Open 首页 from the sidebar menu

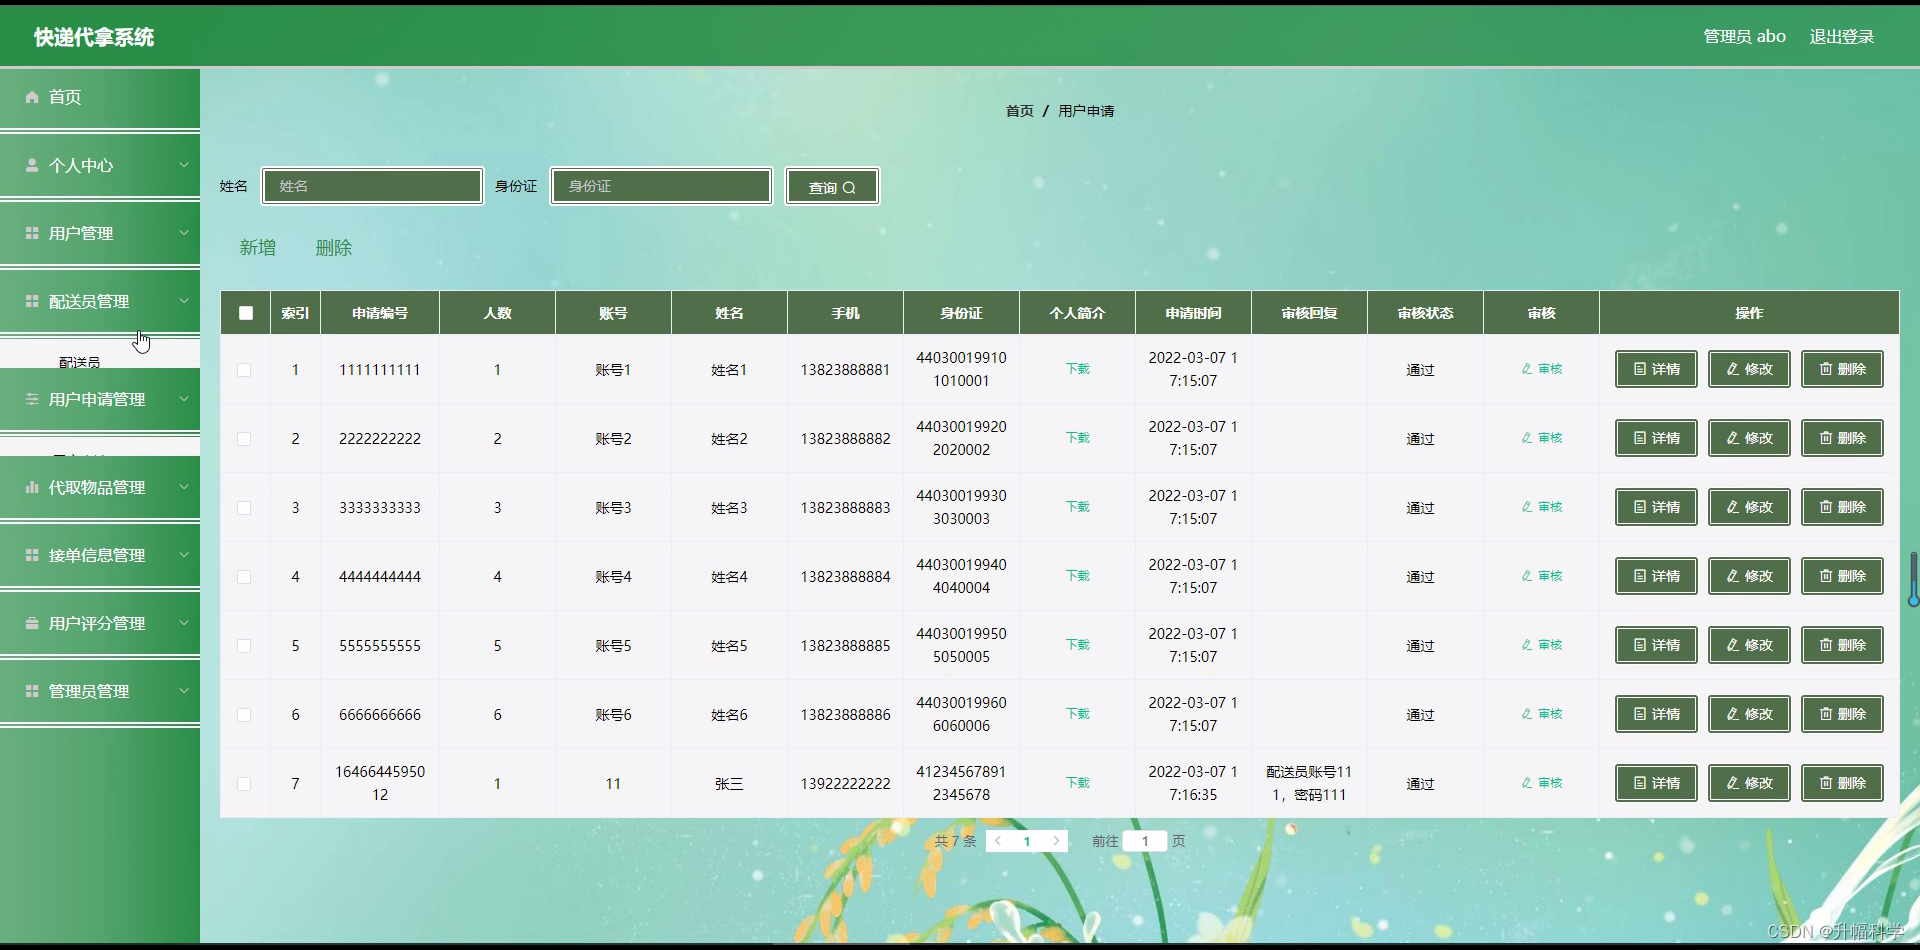(64, 97)
